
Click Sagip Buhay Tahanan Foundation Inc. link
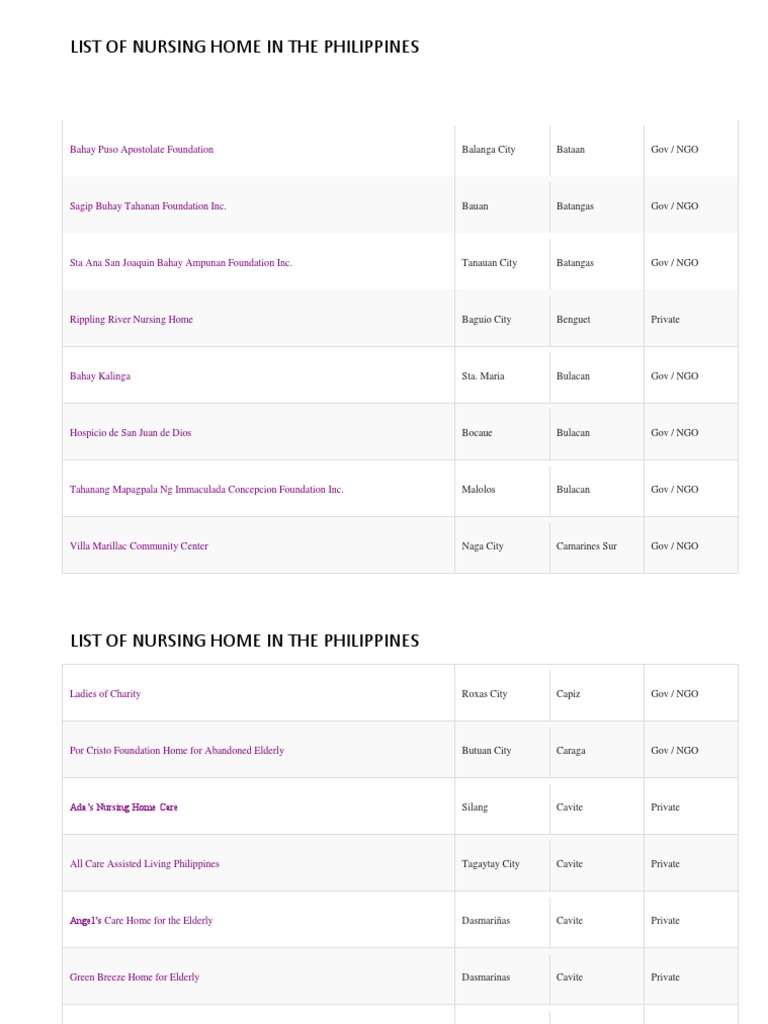click(148, 206)
